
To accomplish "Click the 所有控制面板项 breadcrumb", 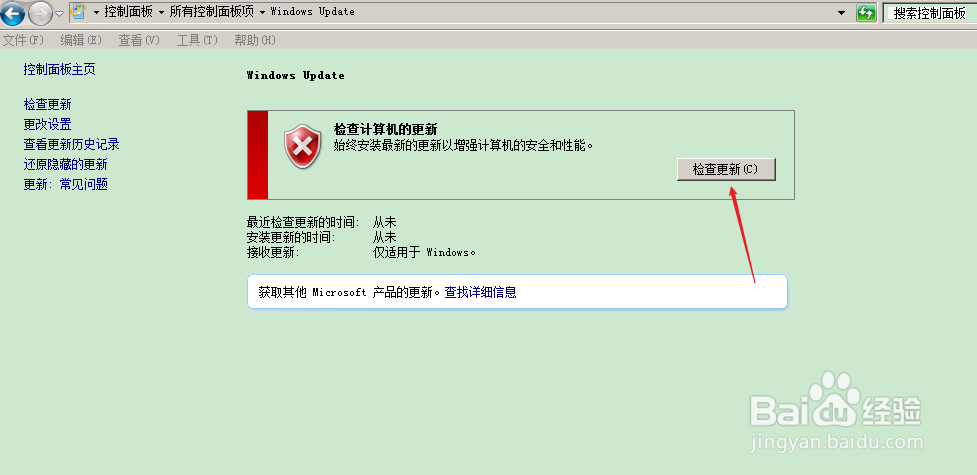I will [x=212, y=12].
